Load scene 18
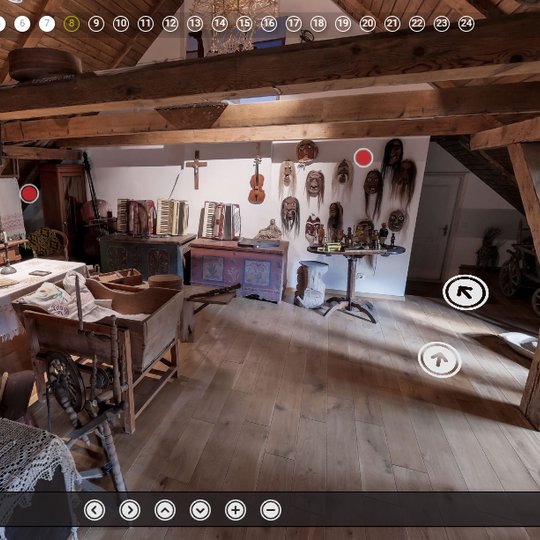Image resolution: width=540 pixels, height=540 pixels. [318, 24]
